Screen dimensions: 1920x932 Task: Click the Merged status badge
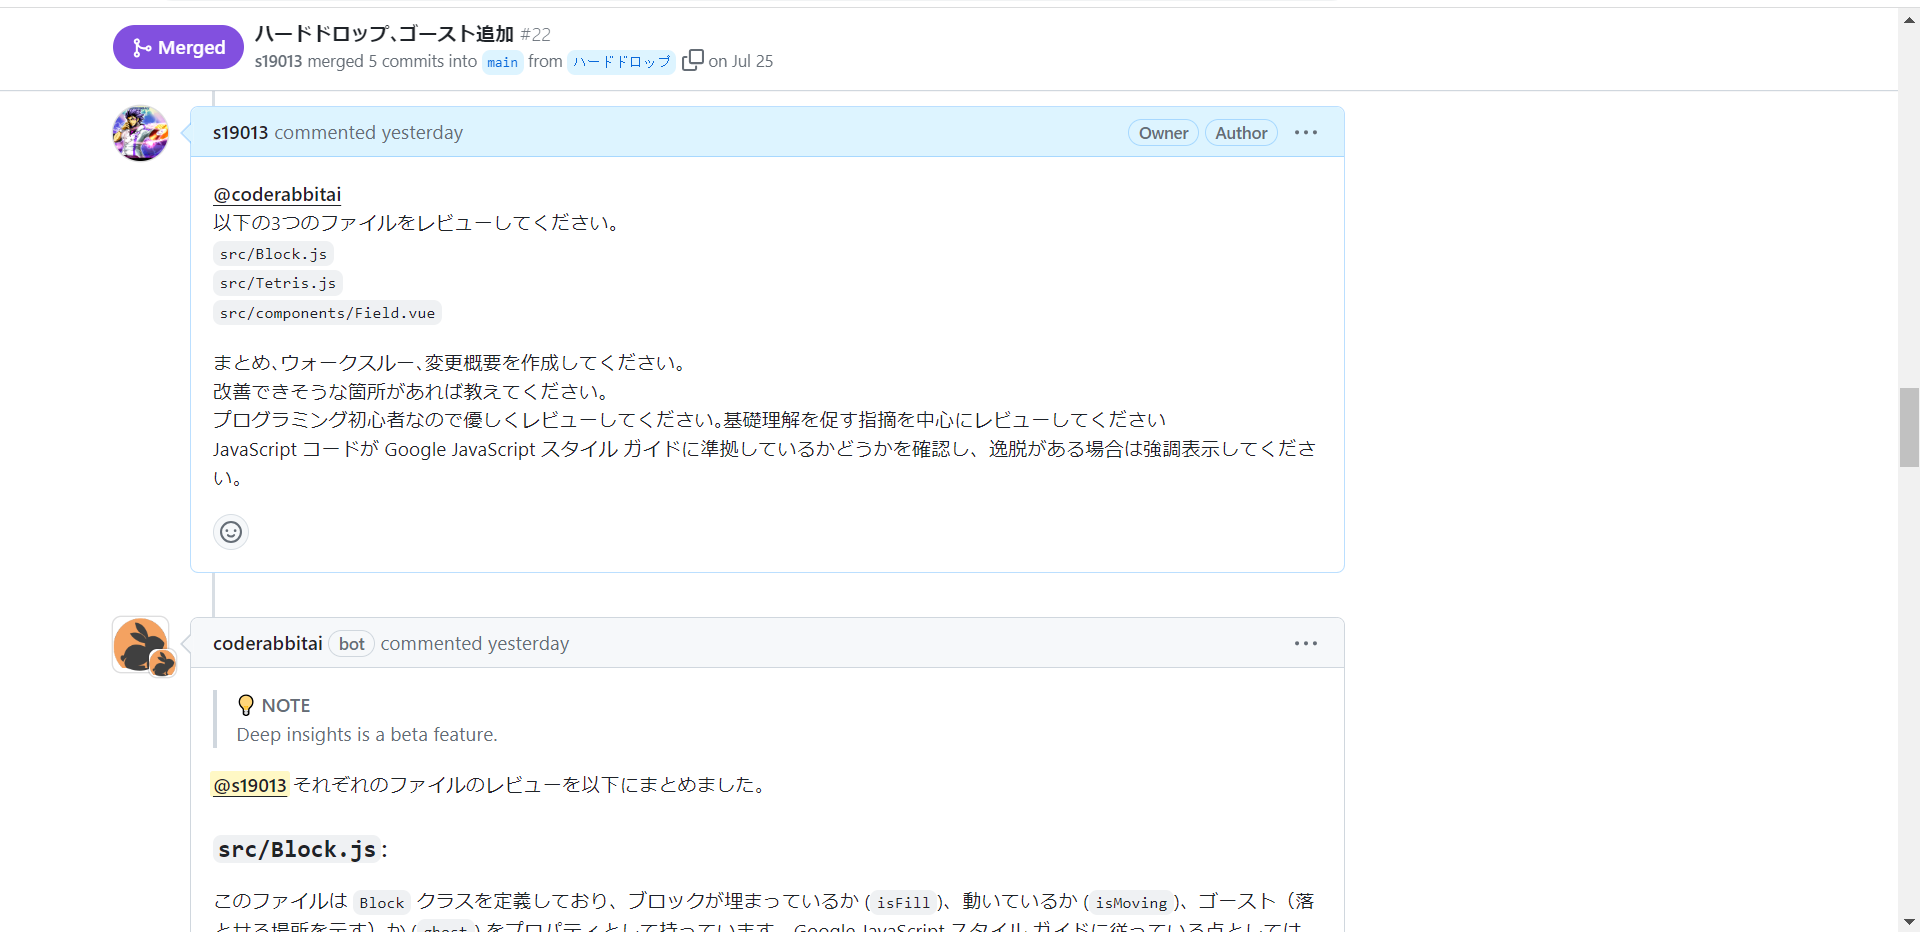click(x=177, y=46)
